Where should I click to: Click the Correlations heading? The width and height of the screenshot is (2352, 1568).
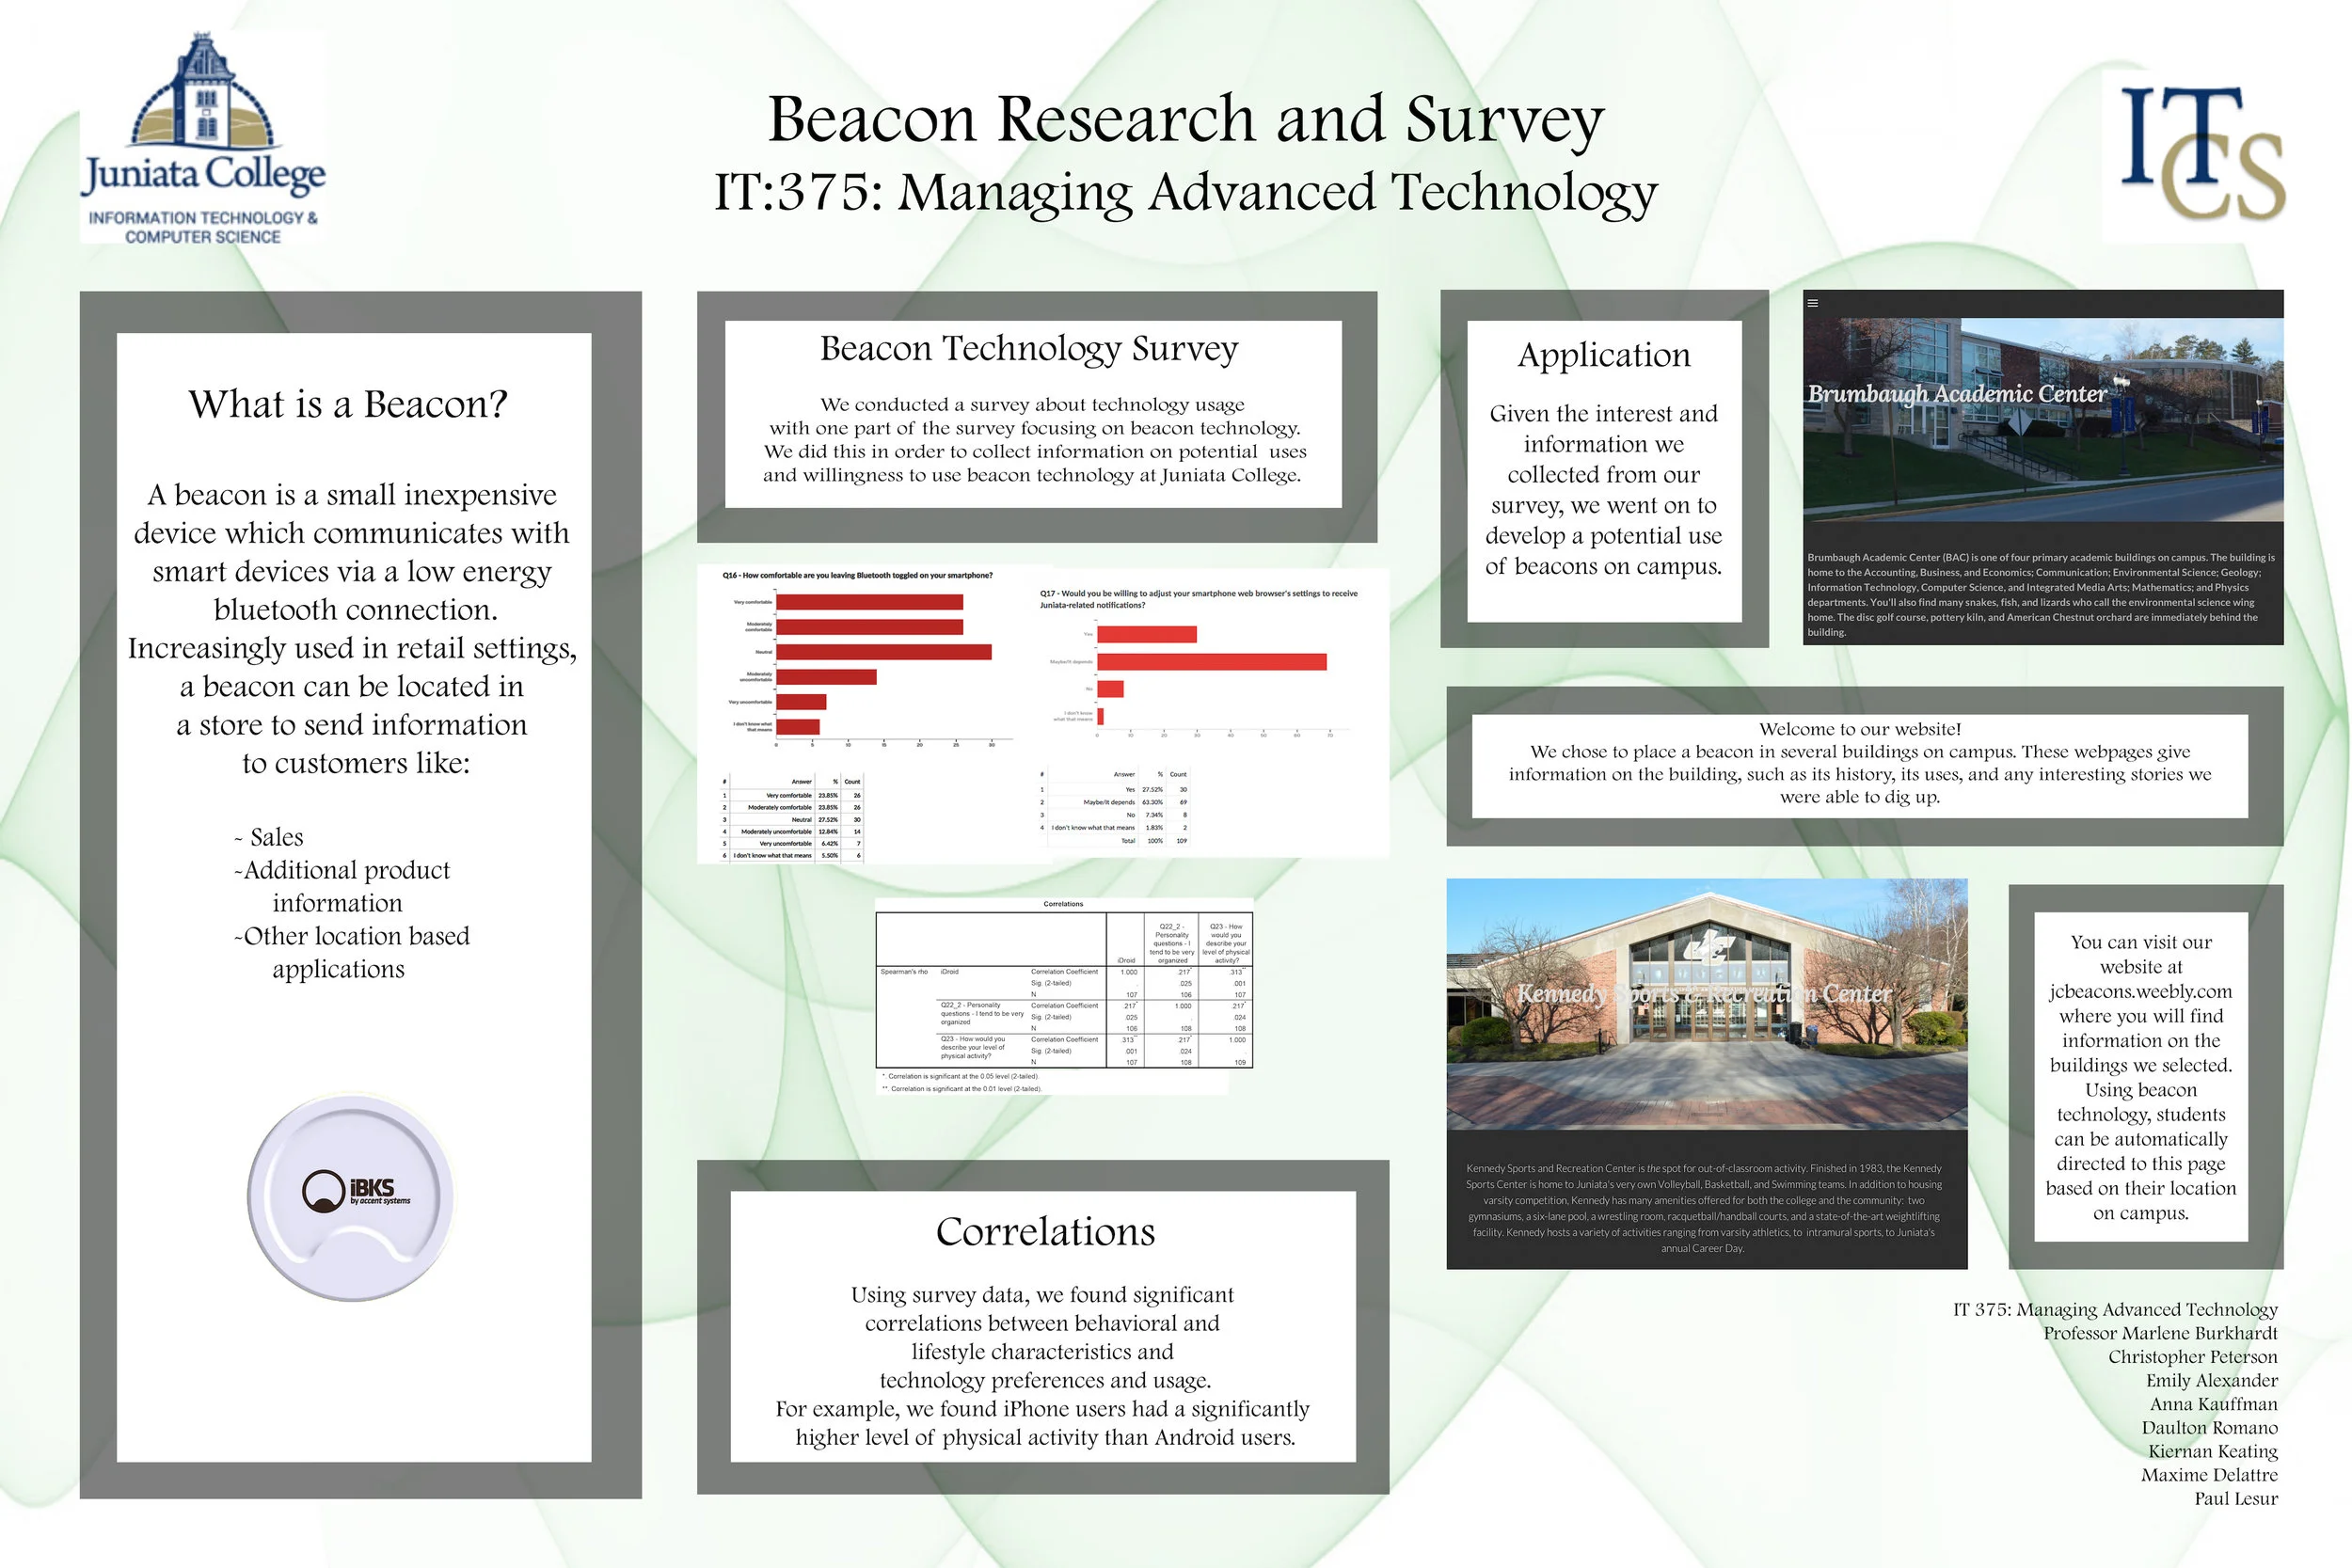(1045, 1231)
